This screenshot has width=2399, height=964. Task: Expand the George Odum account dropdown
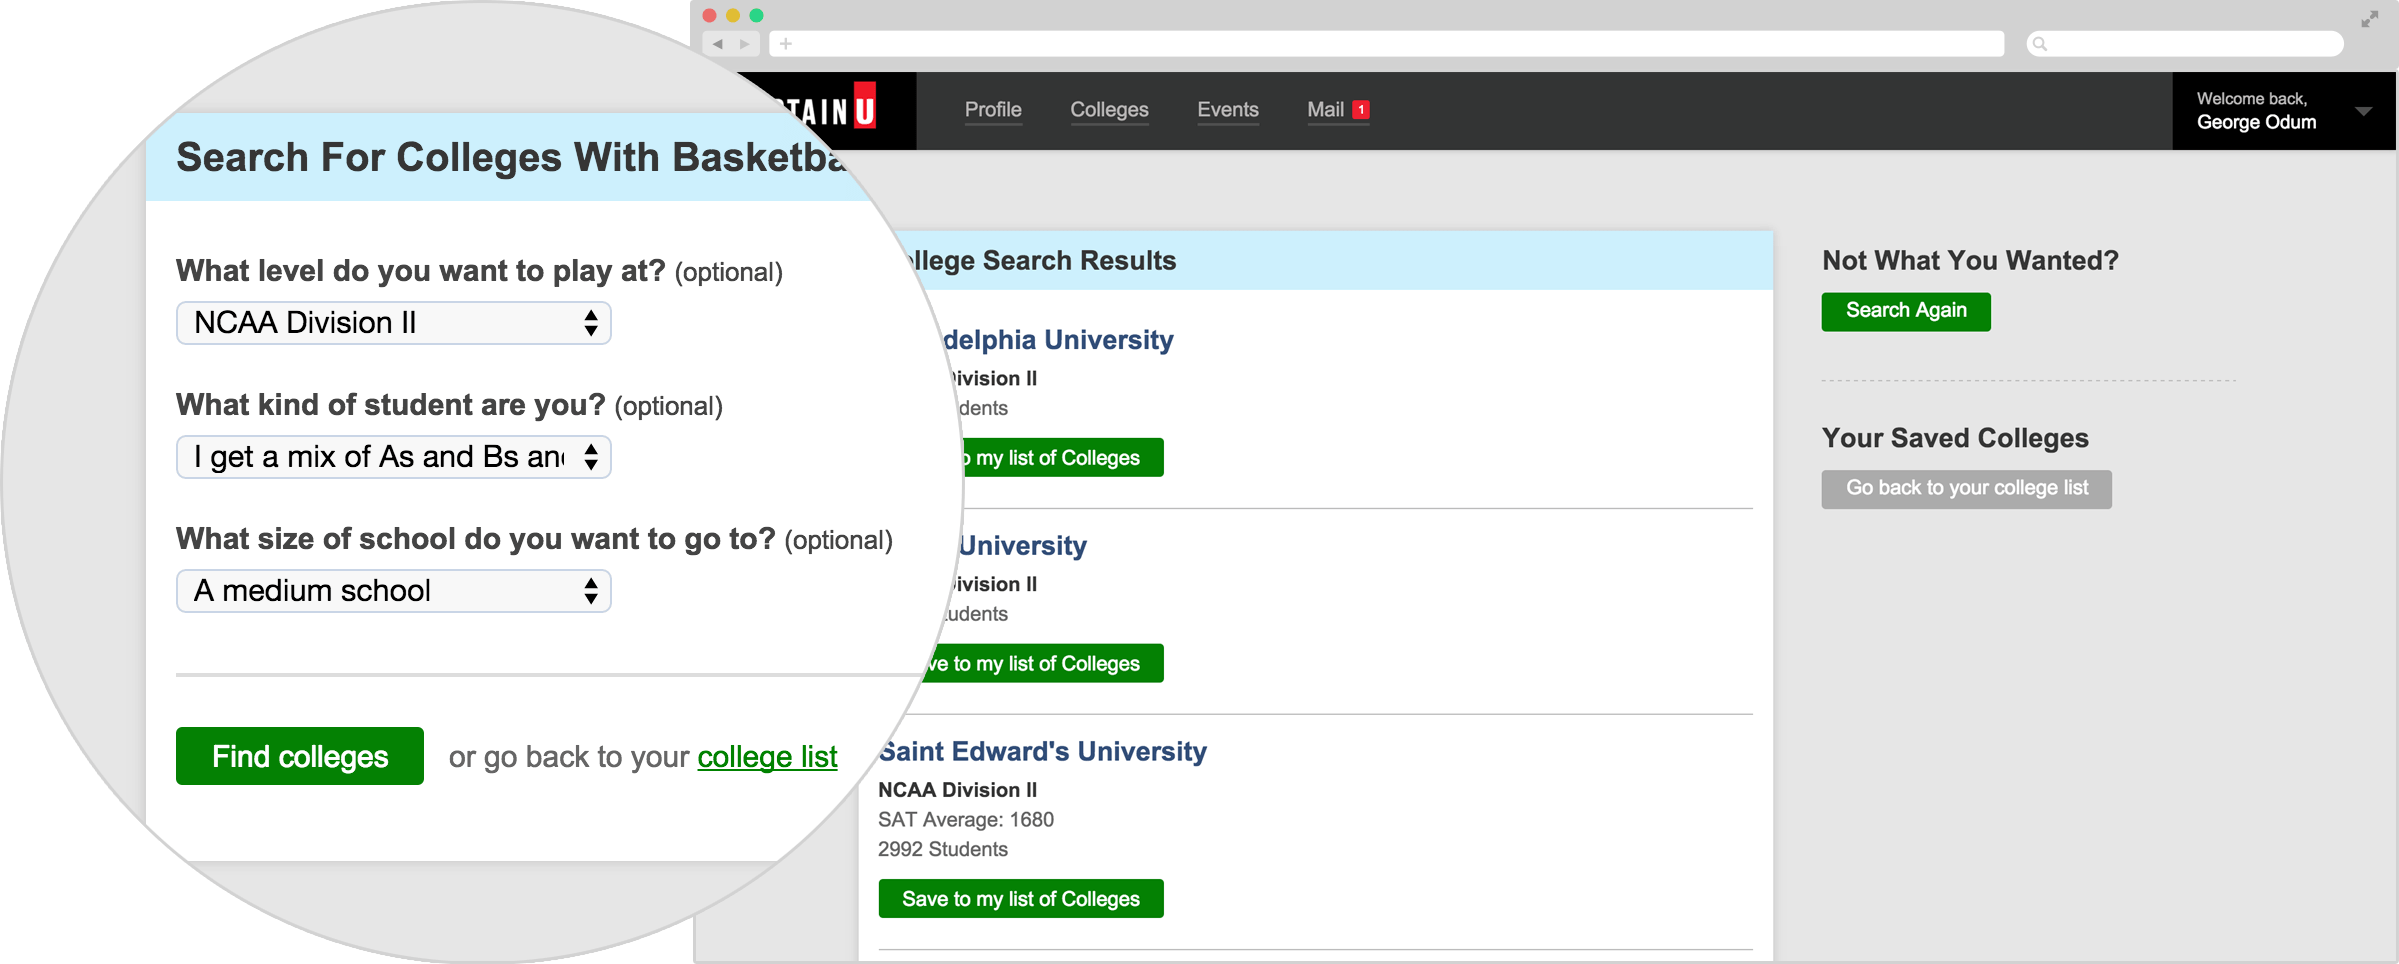2364,111
